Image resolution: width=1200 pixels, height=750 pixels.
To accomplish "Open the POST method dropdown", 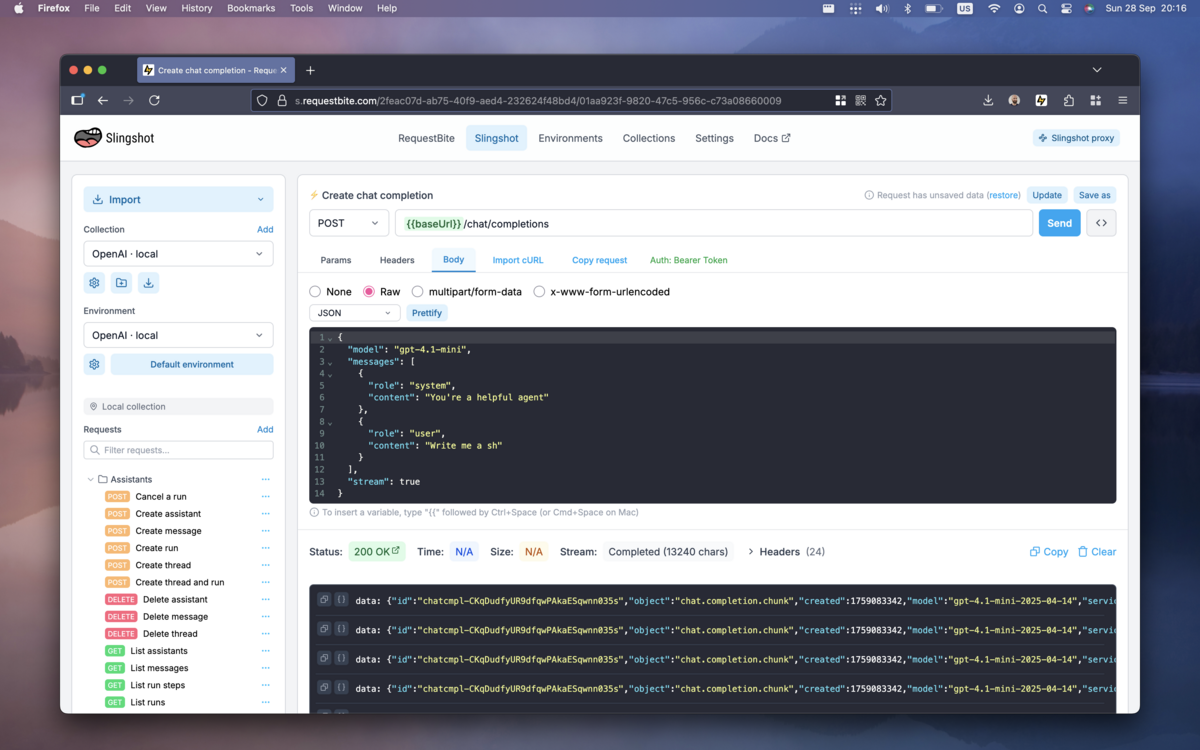I will point(349,223).
